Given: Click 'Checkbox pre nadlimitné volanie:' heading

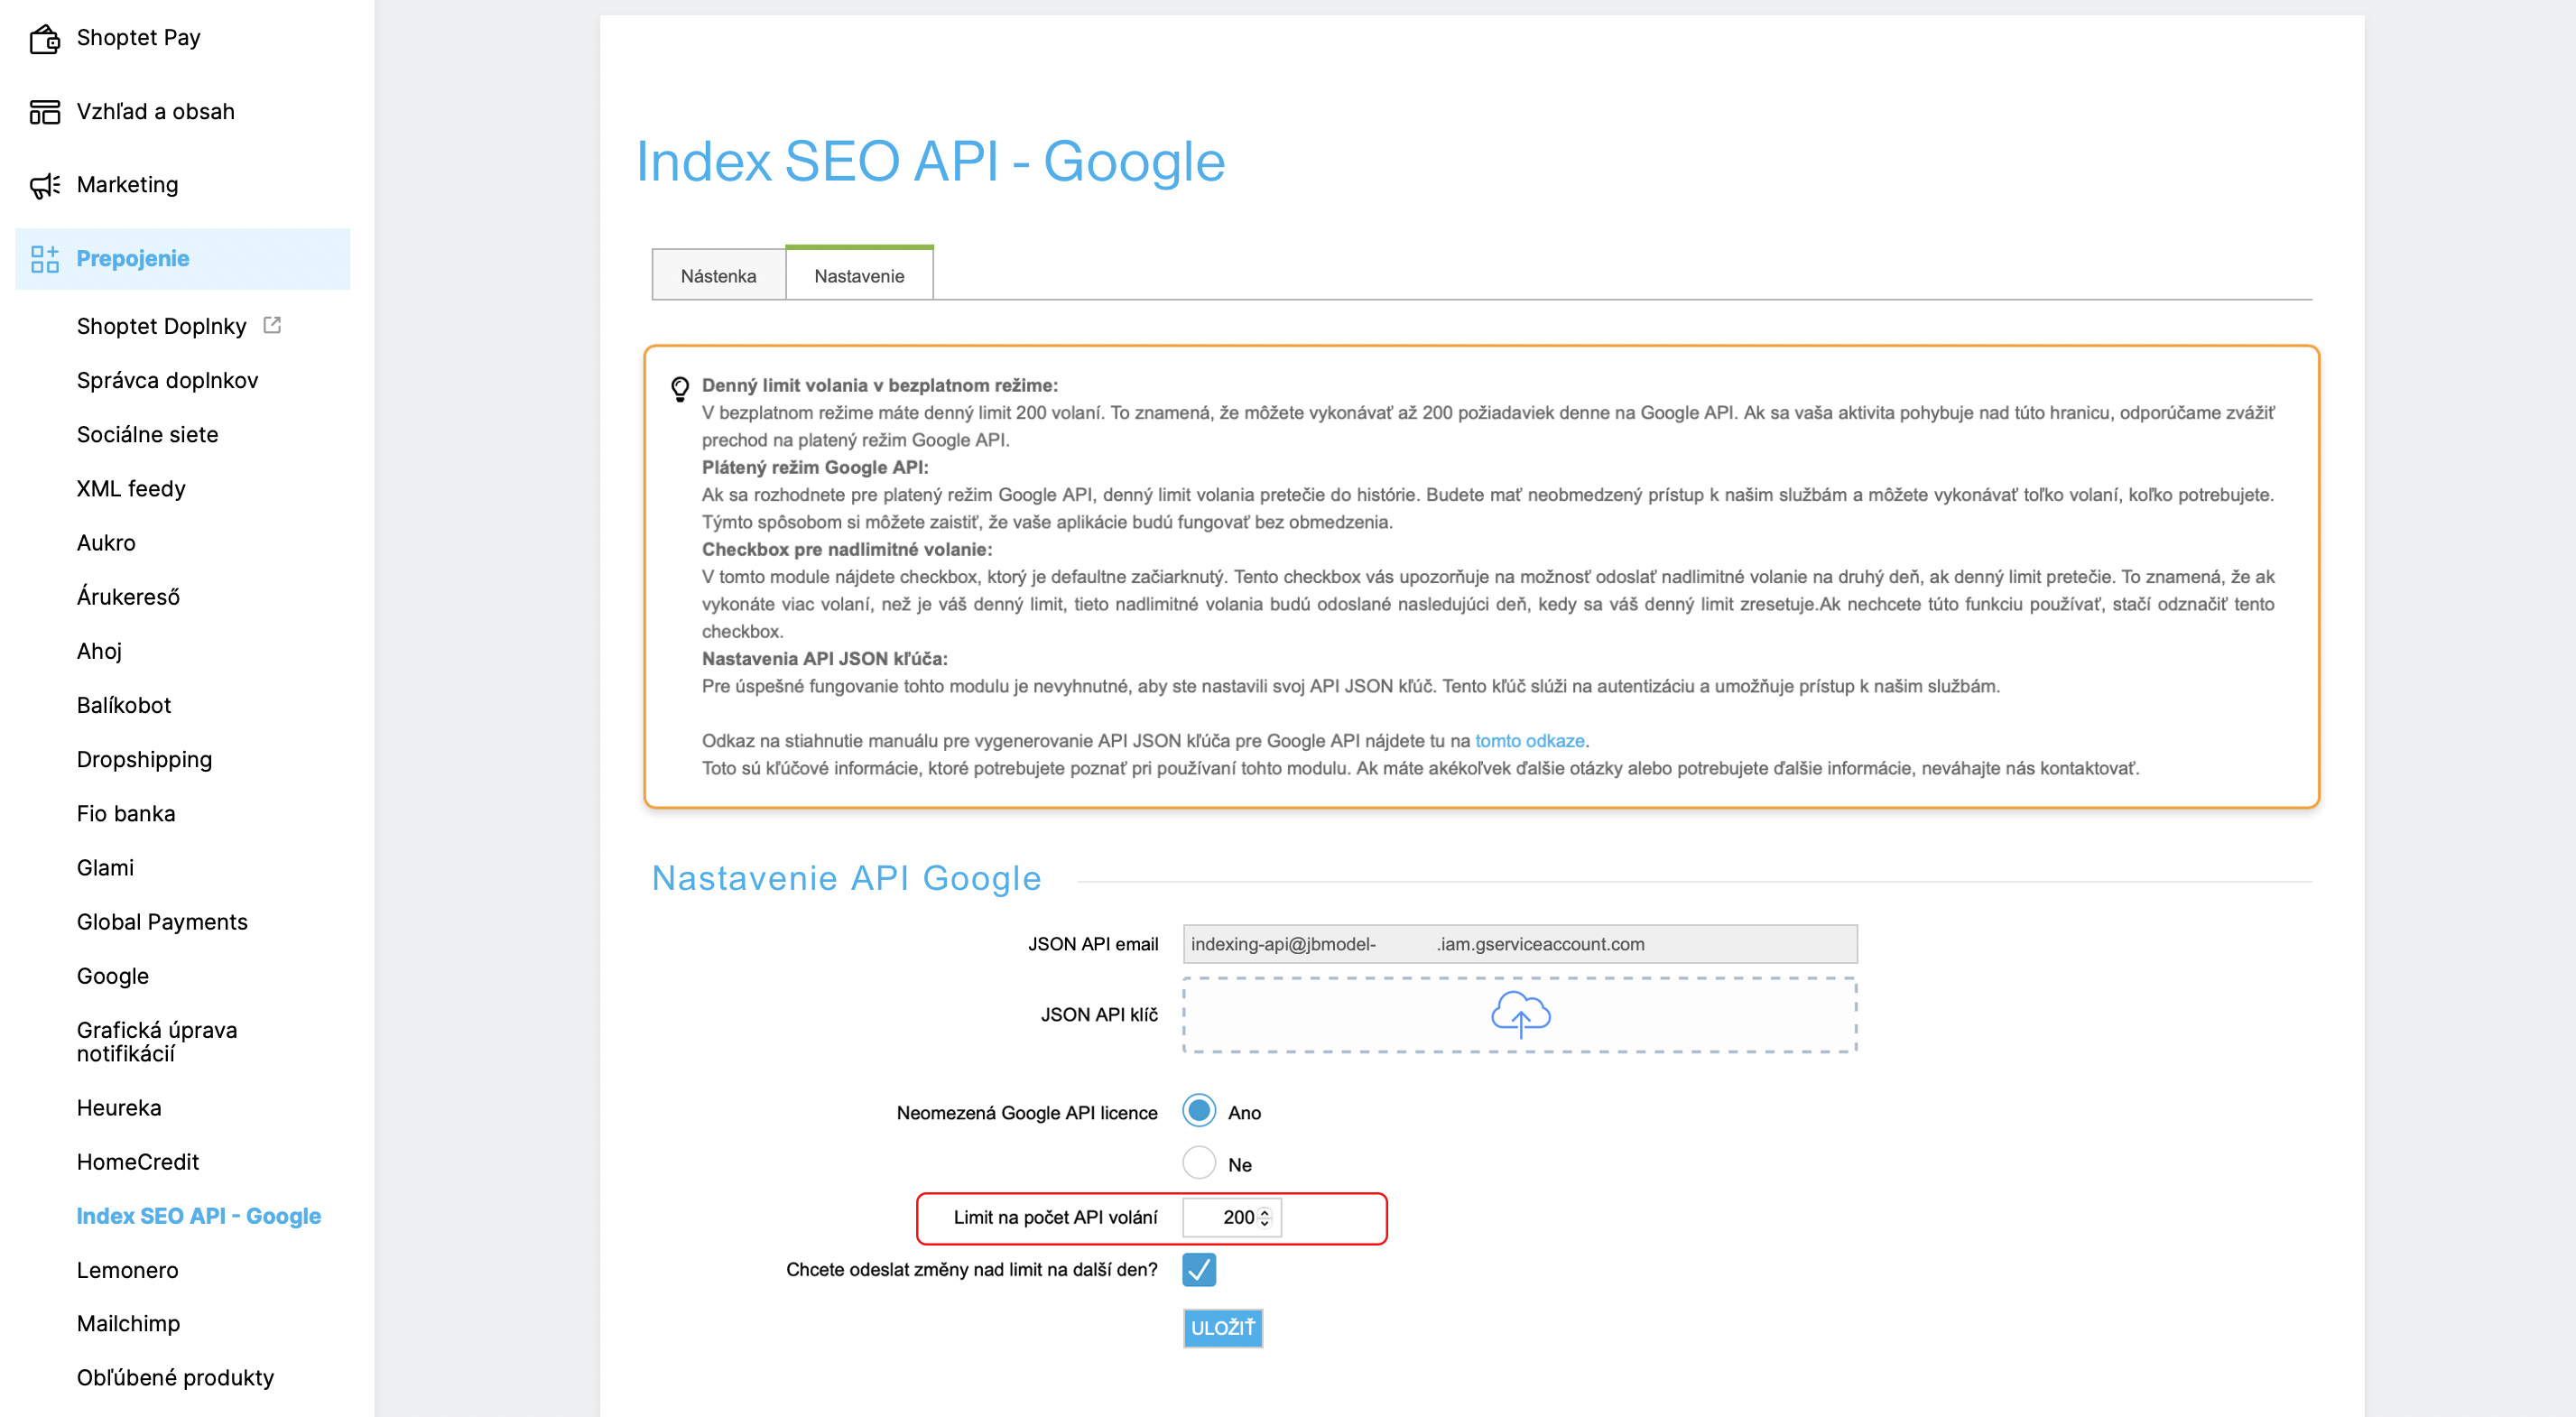Looking at the screenshot, I should [846, 549].
